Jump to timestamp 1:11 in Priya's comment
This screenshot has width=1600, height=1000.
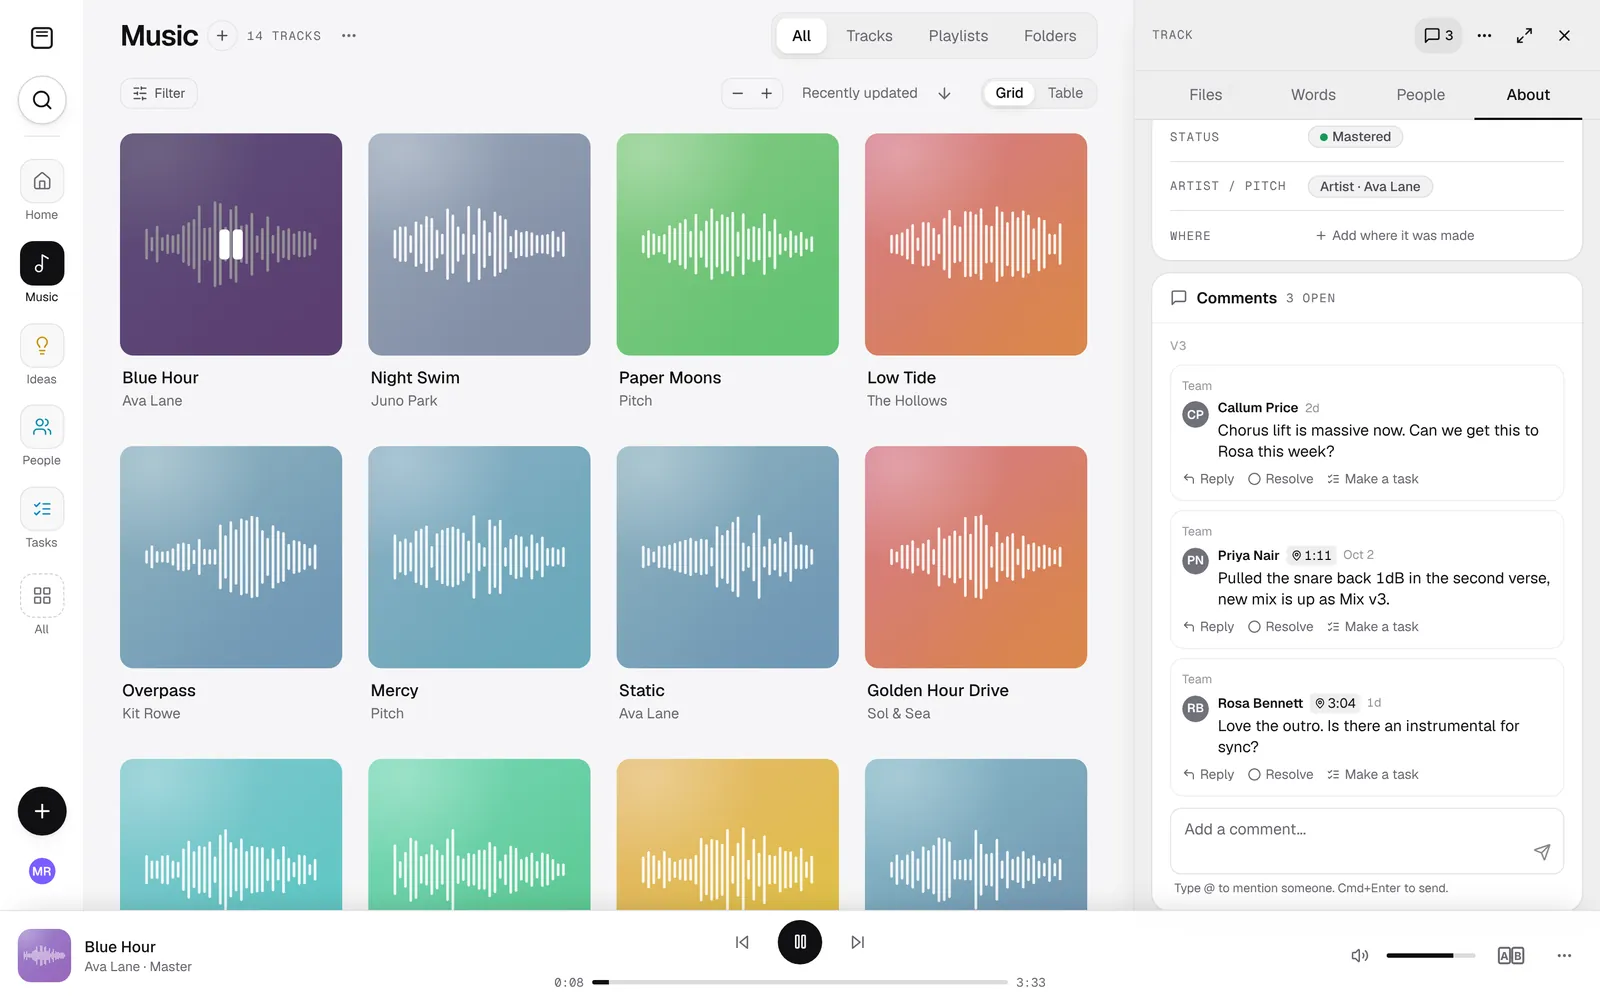(1311, 556)
